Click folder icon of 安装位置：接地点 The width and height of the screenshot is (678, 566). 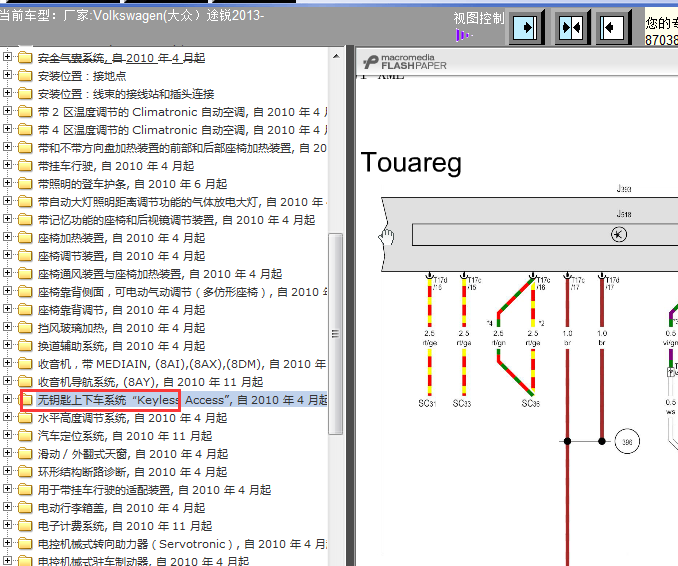[x=26, y=76]
